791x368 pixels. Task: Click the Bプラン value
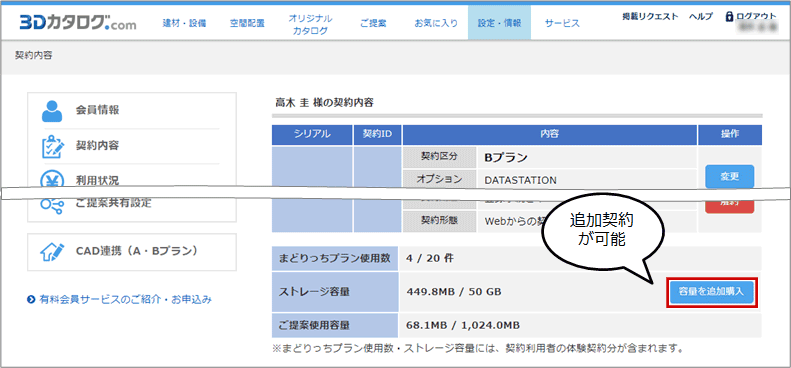(505, 157)
